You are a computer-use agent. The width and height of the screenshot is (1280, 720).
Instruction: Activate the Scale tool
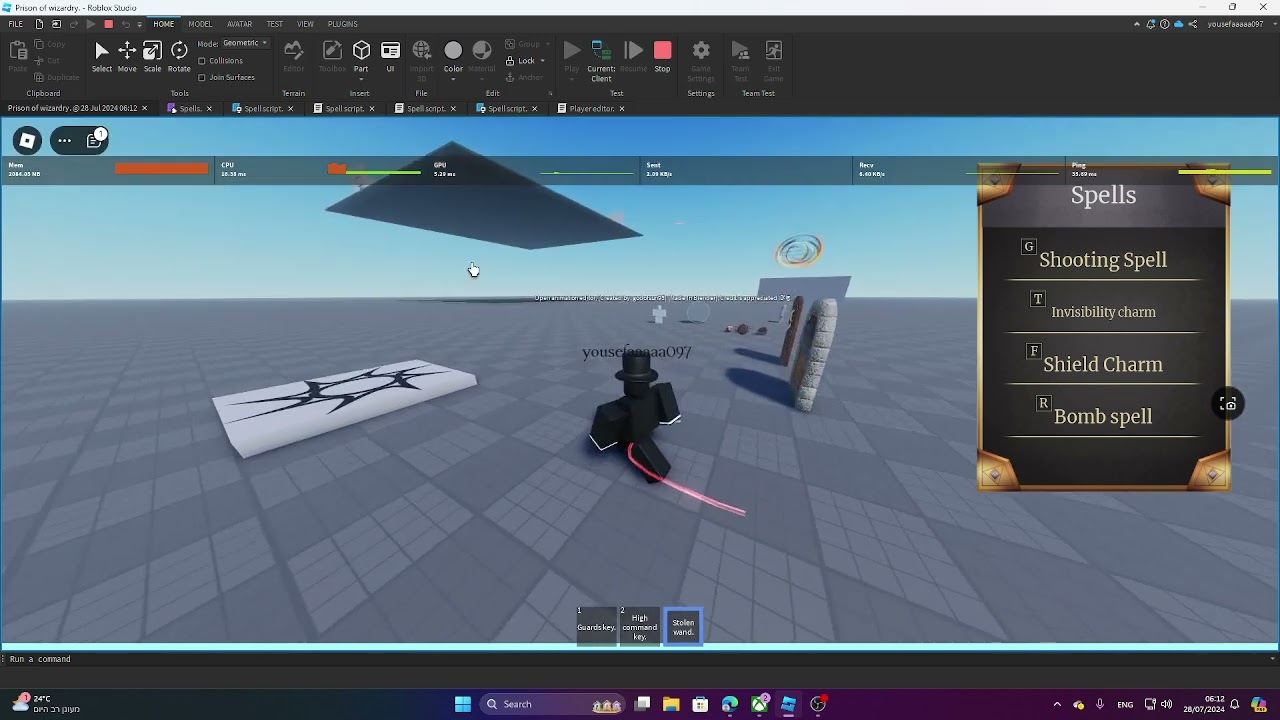pyautogui.click(x=152, y=56)
